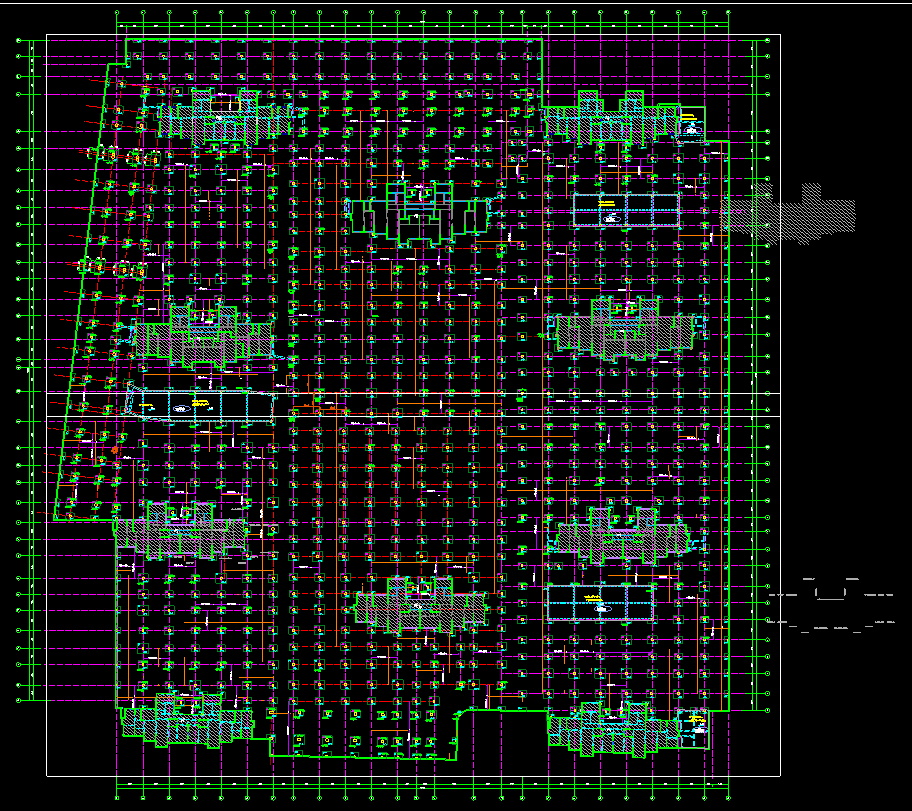Click the orange star marker near the slanted left boundary
This screenshot has height=811, width=912.
pyautogui.click(x=115, y=450)
